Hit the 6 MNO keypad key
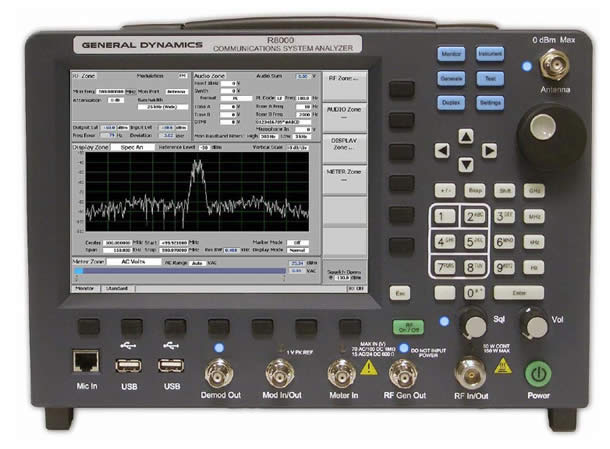The height and width of the screenshot is (449, 610). (x=504, y=242)
